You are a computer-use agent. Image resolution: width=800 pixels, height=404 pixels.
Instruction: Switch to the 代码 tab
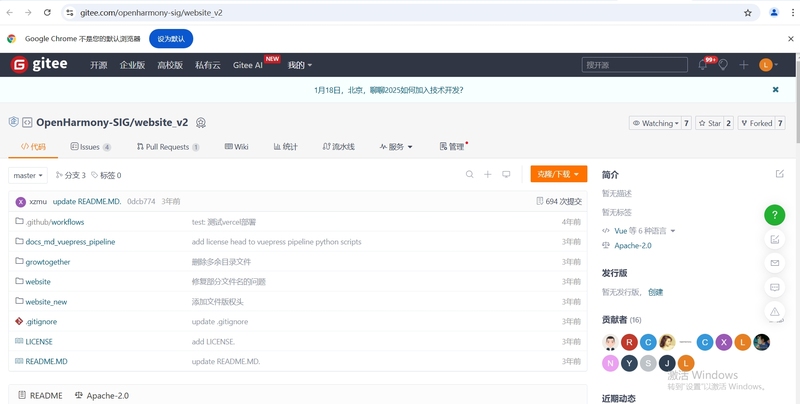(33, 146)
